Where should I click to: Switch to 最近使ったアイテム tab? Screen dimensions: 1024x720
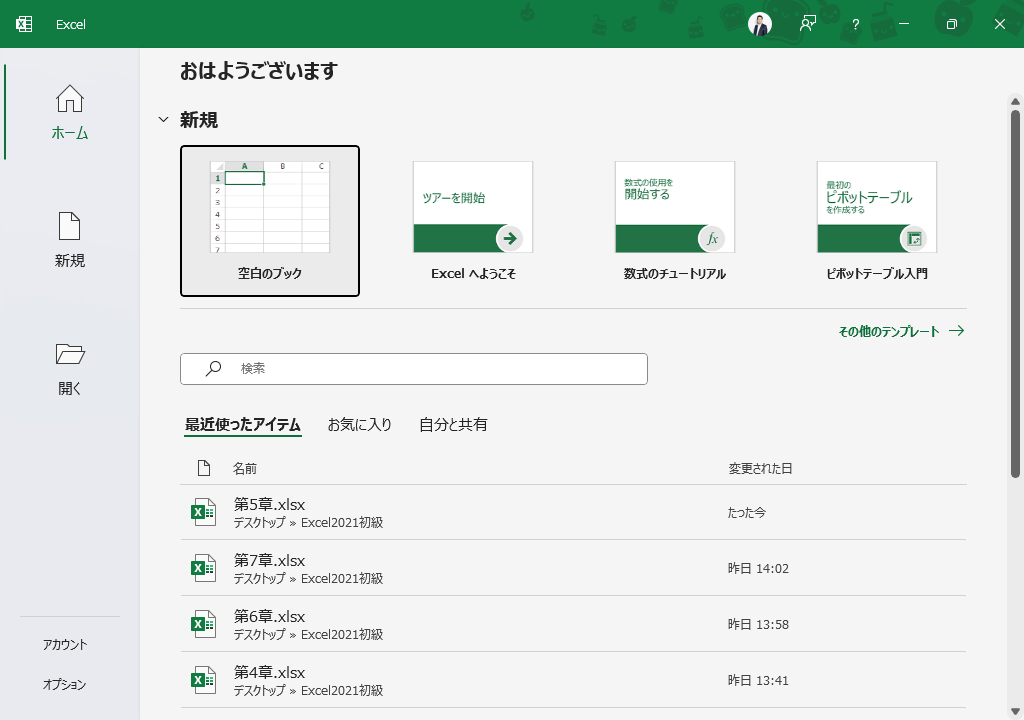[x=242, y=425]
